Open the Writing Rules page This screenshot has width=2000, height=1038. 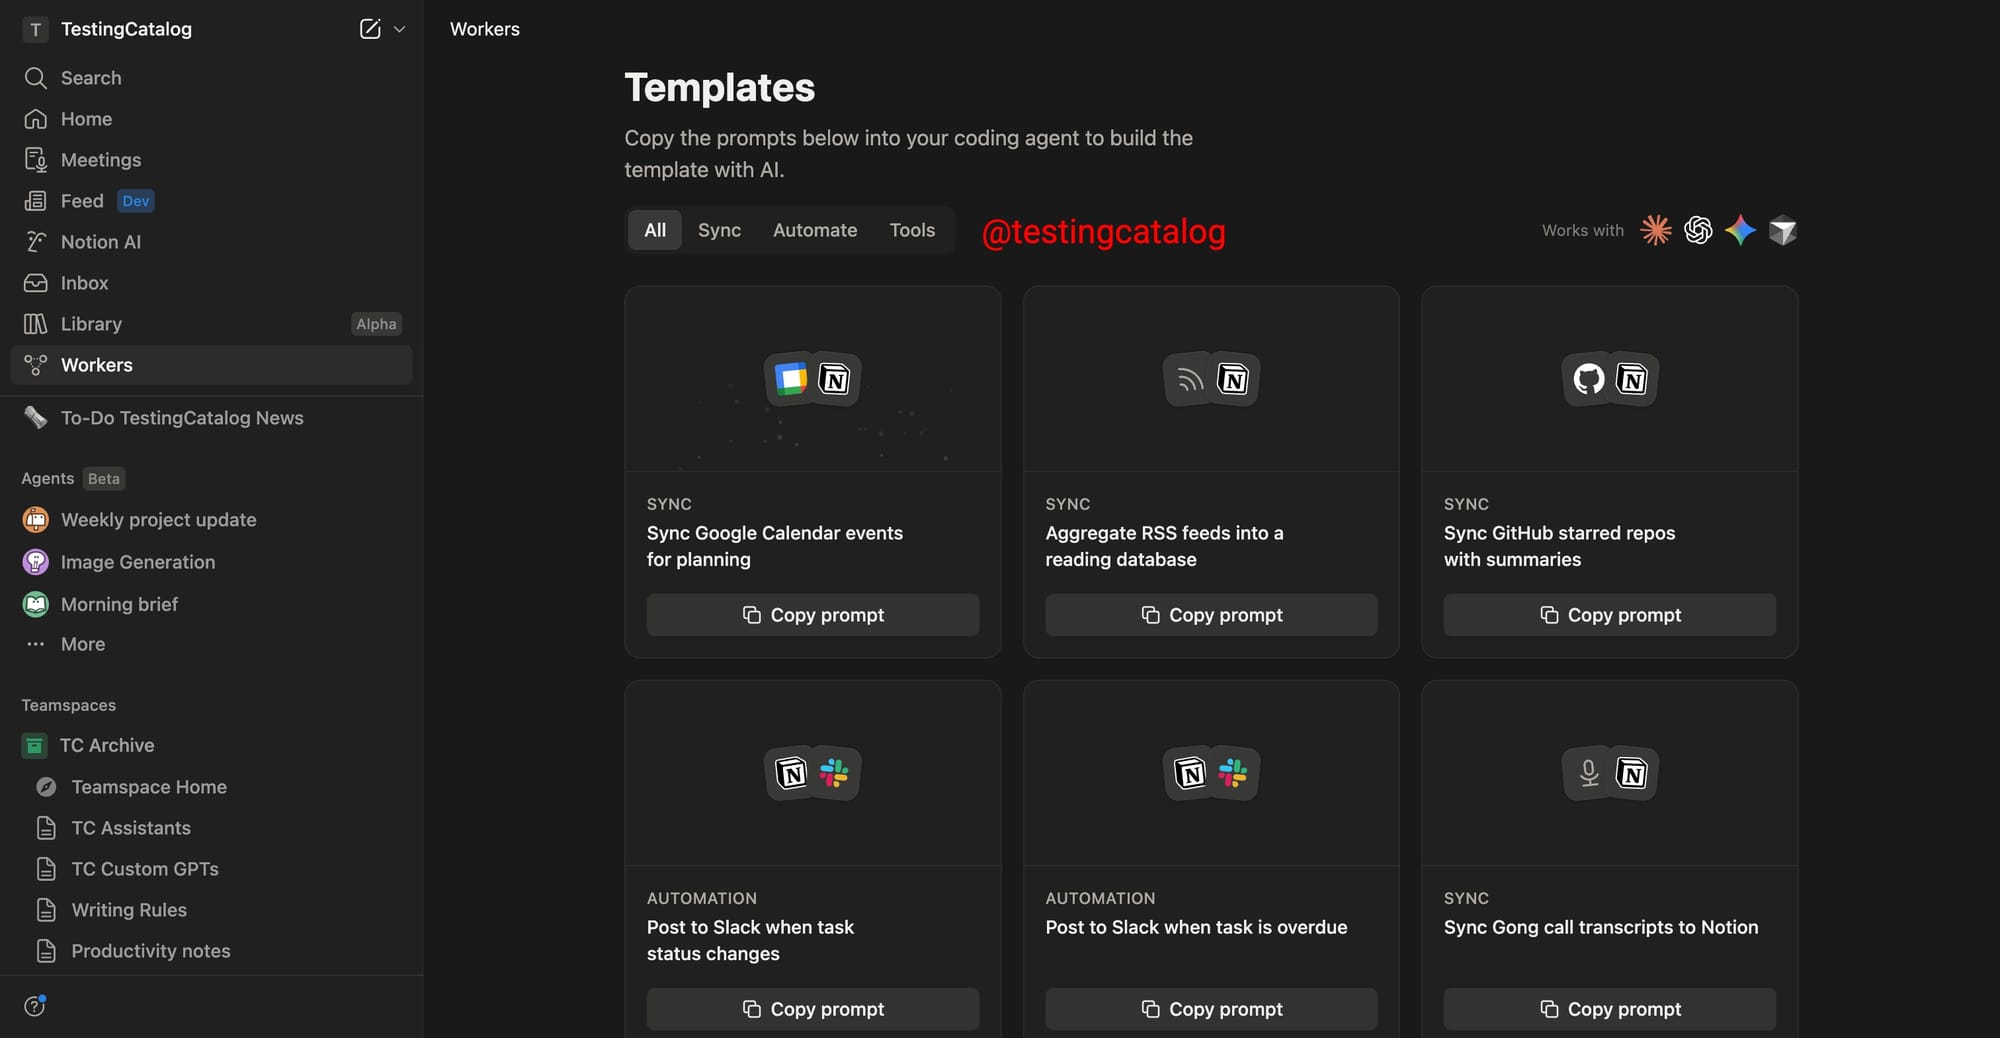point(129,910)
